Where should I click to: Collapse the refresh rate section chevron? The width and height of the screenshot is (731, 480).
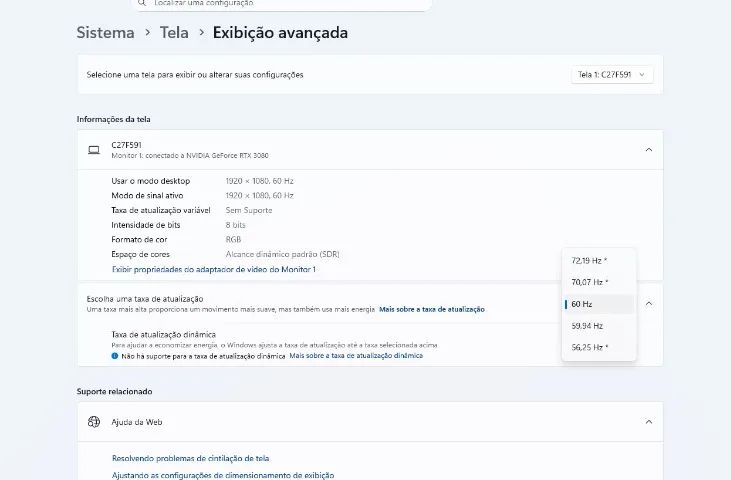[x=648, y=303]
